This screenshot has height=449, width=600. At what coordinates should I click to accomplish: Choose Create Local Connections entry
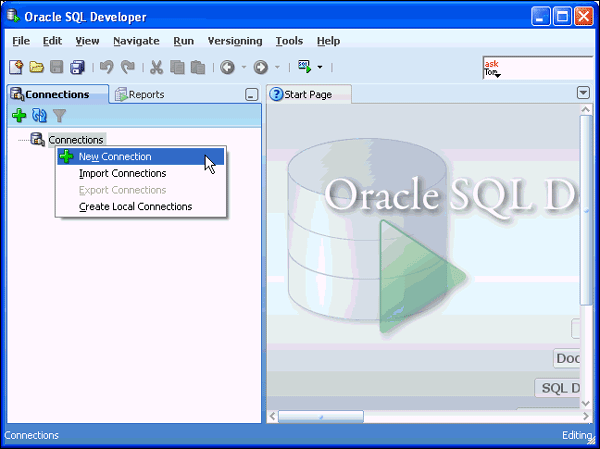tap(140, 207)
